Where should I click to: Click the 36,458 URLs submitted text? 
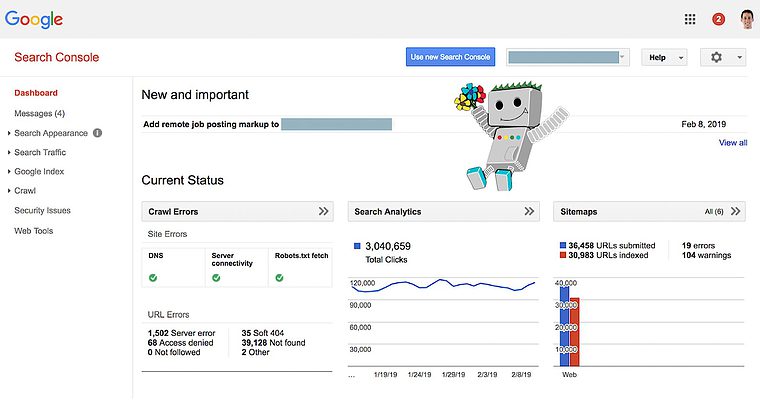click(x=612, y=245)
